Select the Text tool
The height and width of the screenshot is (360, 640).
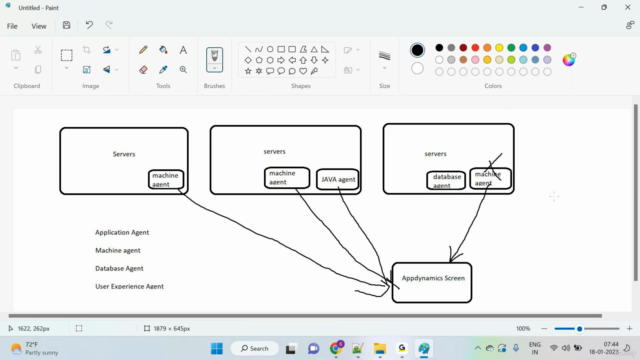coord(183,50)
